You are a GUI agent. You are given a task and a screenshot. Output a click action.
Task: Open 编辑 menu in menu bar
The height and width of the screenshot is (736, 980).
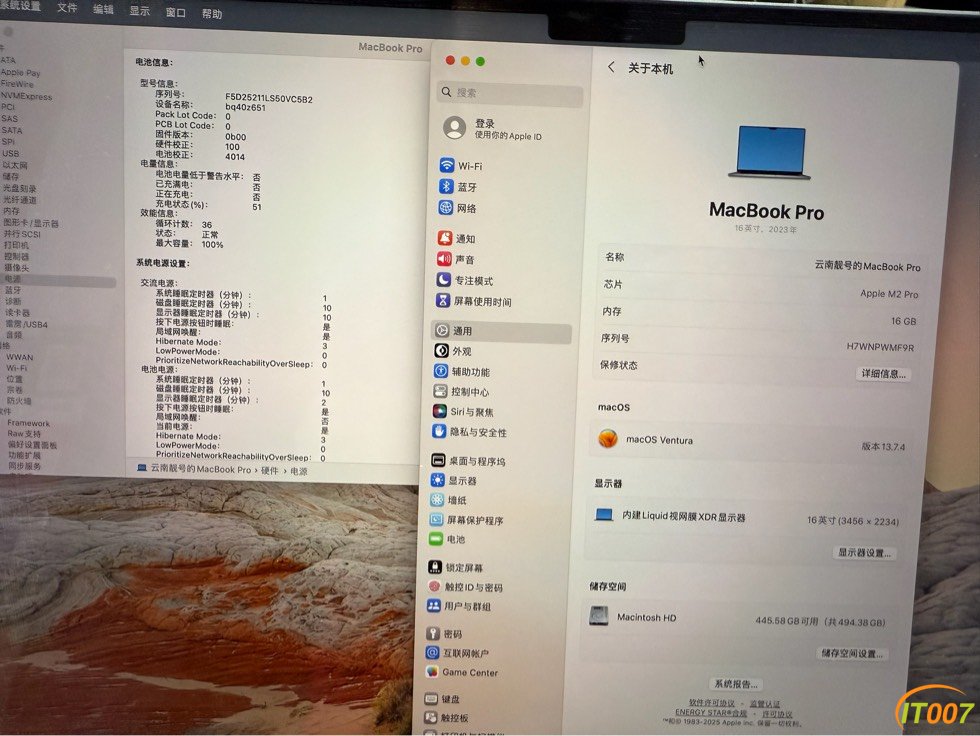tap(103, 9)
